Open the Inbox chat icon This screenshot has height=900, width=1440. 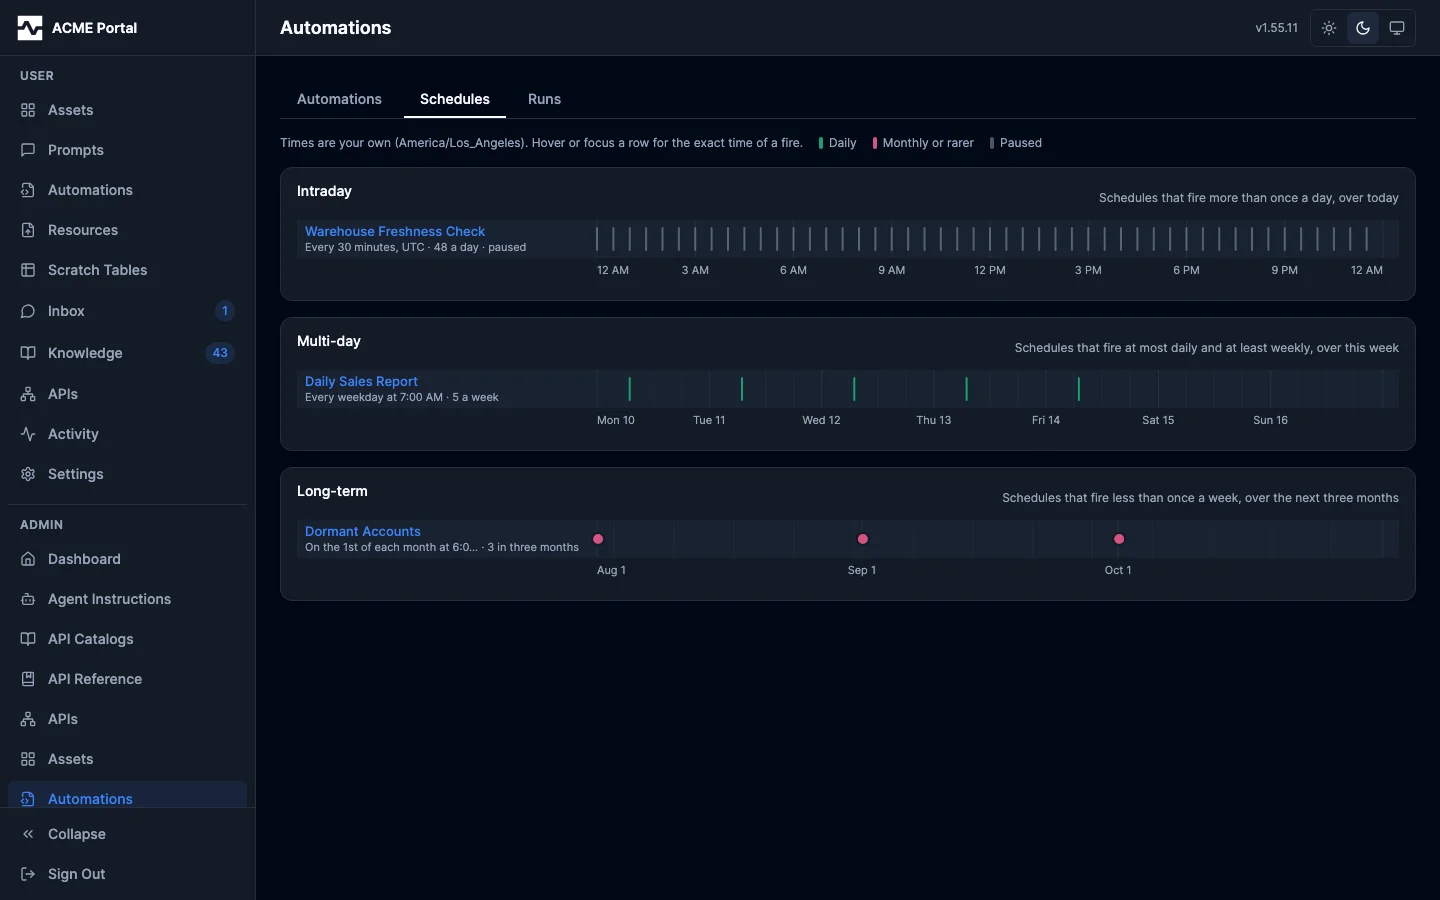(28, 311)
